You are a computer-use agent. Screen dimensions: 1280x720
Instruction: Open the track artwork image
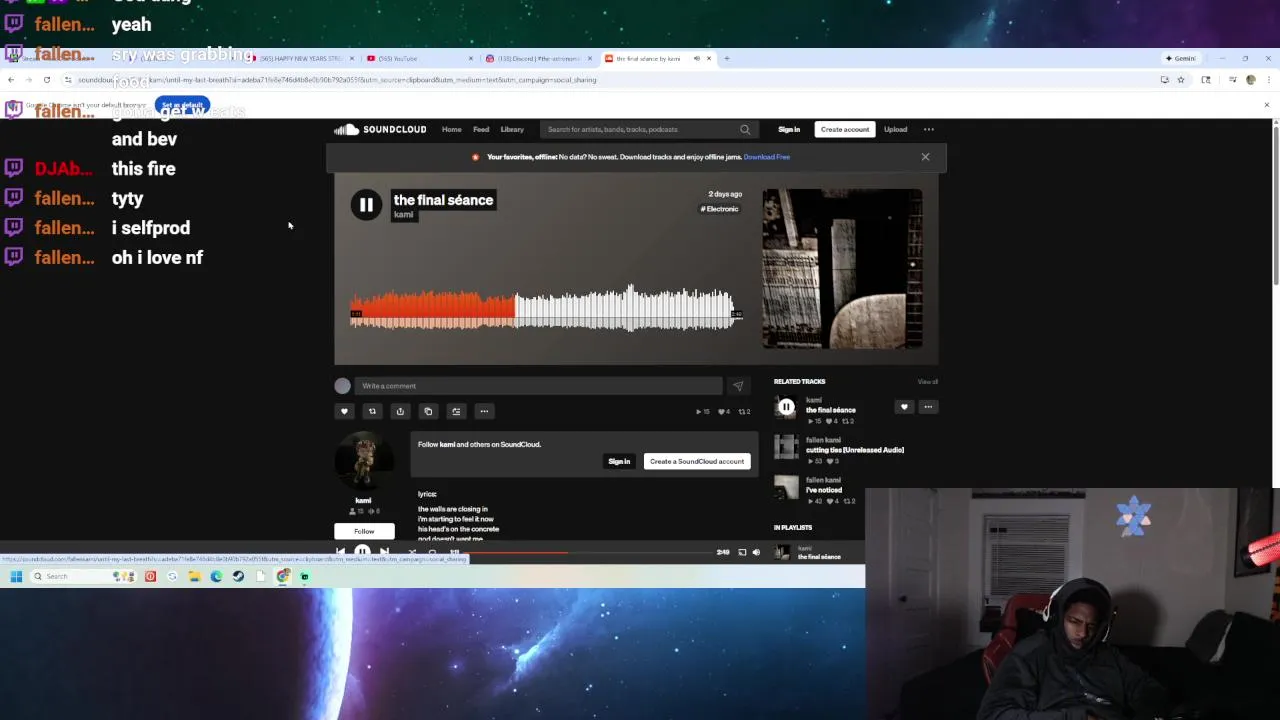pyautogui.click(x=842, y=269)
